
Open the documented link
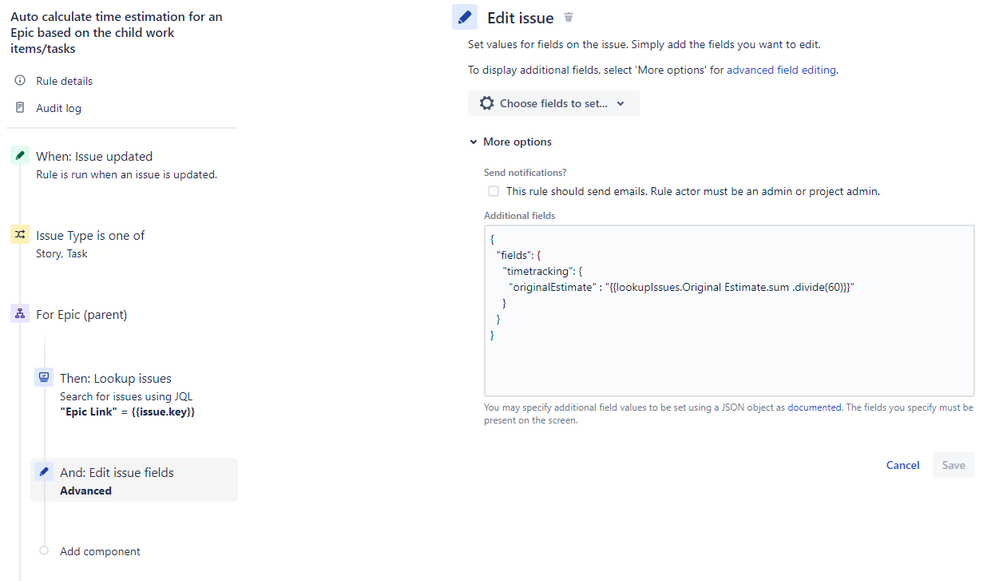pos(814,407)
